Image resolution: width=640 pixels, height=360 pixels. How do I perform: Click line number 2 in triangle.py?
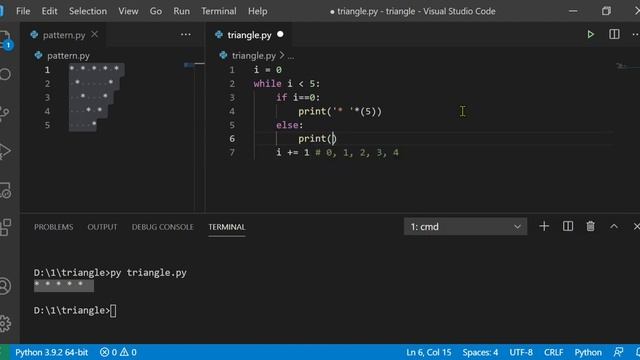tap(232, 84)
